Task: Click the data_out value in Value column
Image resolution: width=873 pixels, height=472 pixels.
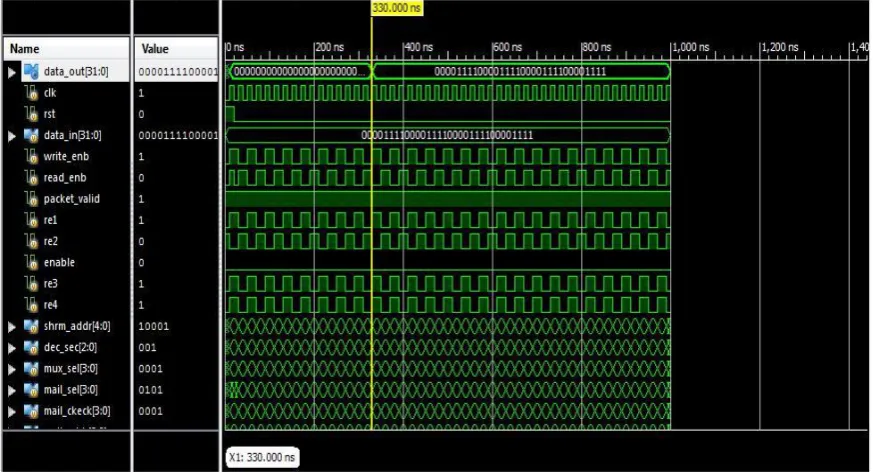Action: [178, 71]
